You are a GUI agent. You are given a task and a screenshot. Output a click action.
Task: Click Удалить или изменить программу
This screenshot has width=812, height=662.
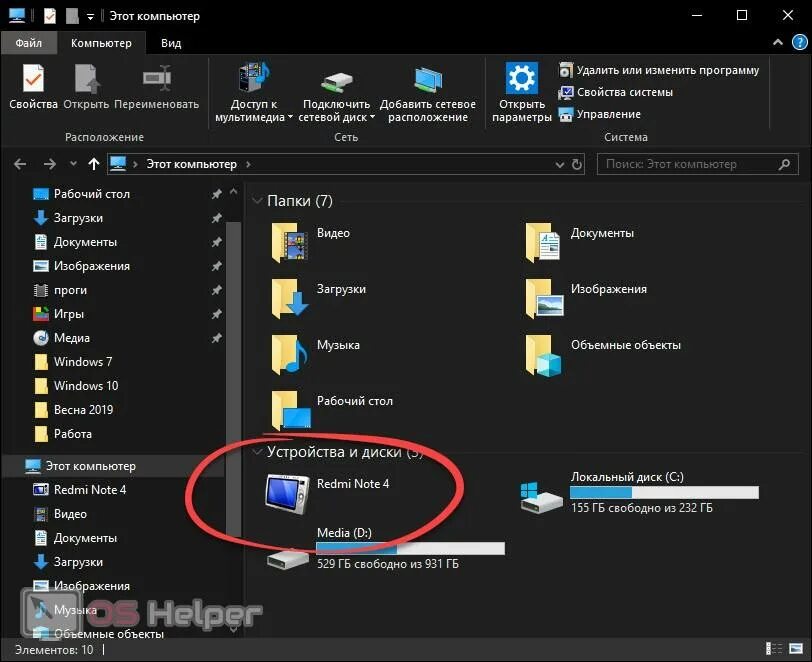659,70
